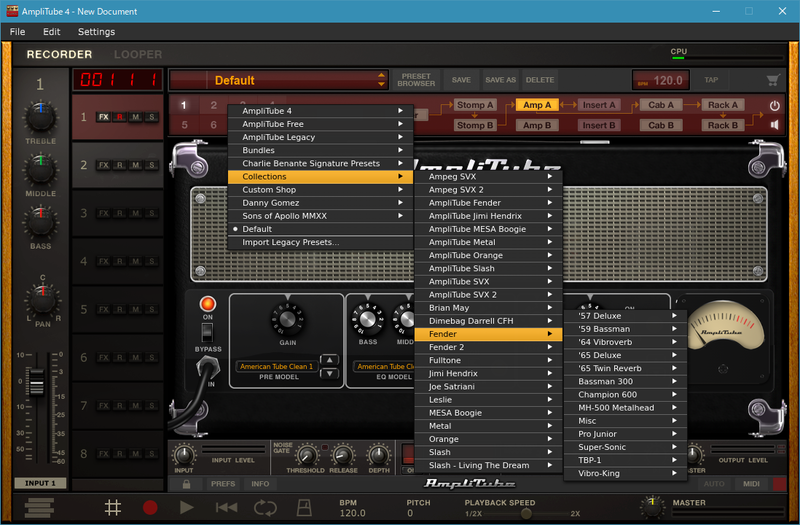Click the 120.0 BPM tempo display

pyautogui.click(x=661, y=80)
